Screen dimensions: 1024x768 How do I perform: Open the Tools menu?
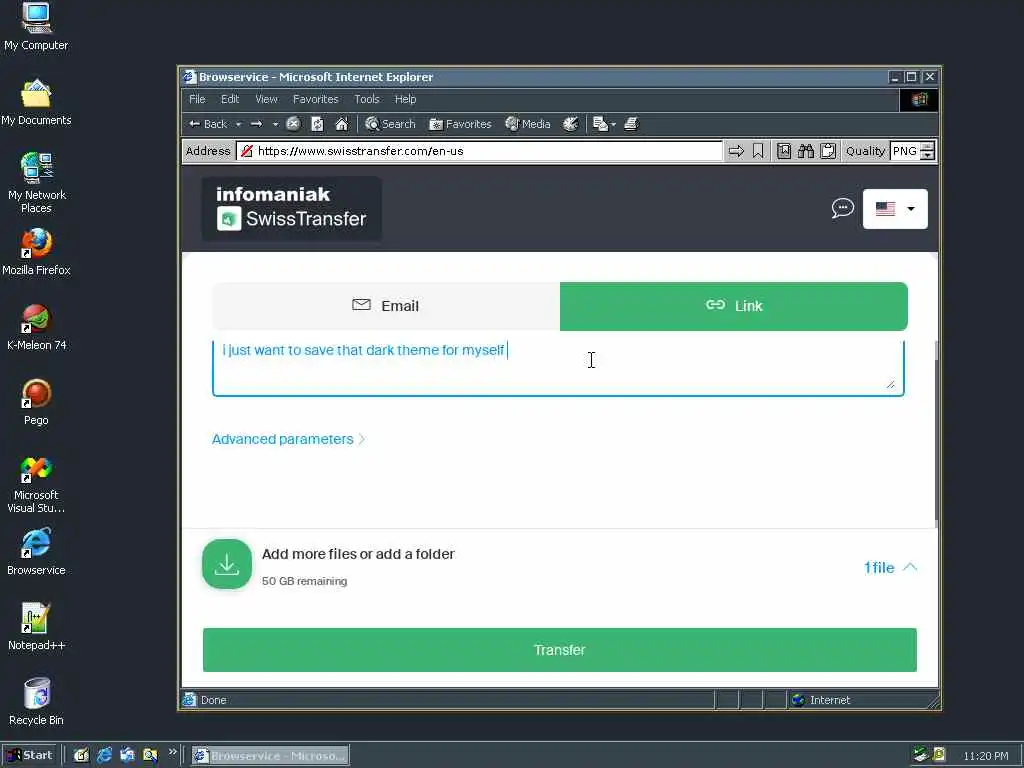point(367,99)
